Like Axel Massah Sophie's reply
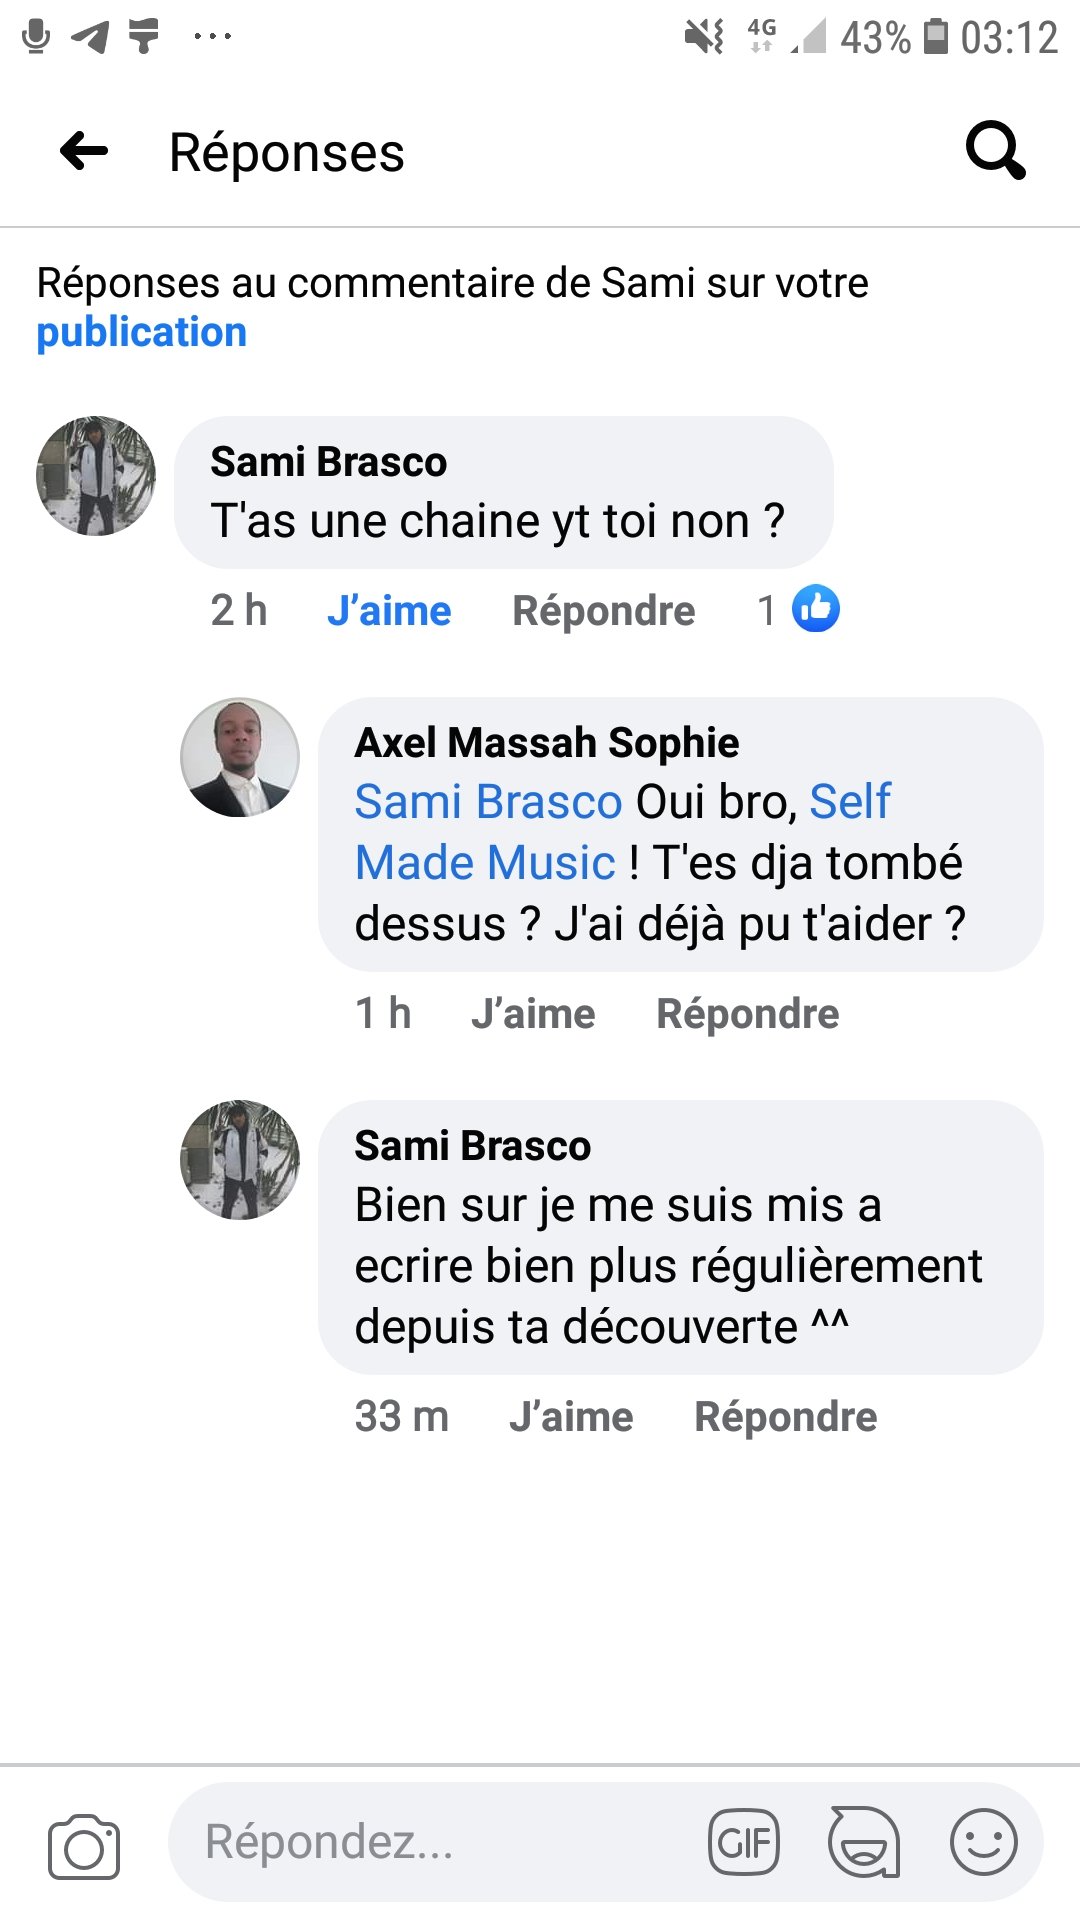1080x1920 pixels. [533, 1014]
